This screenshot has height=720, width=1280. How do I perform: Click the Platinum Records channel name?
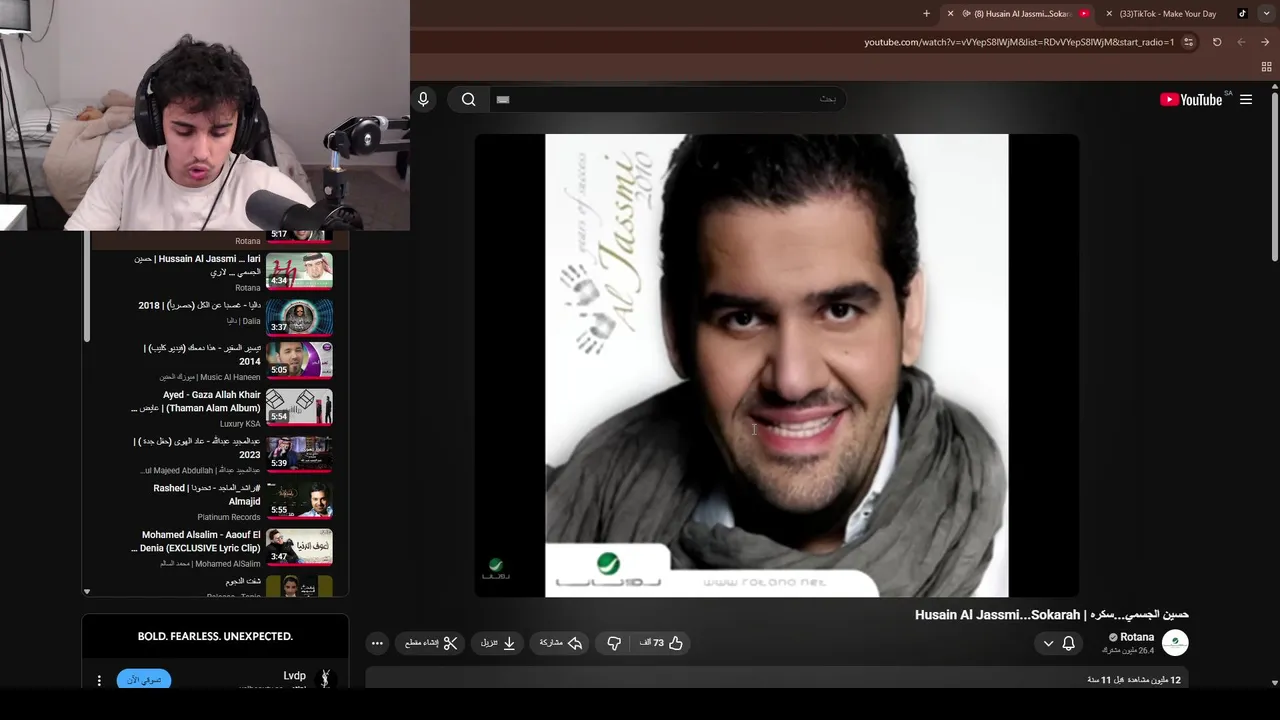(229, 517)
